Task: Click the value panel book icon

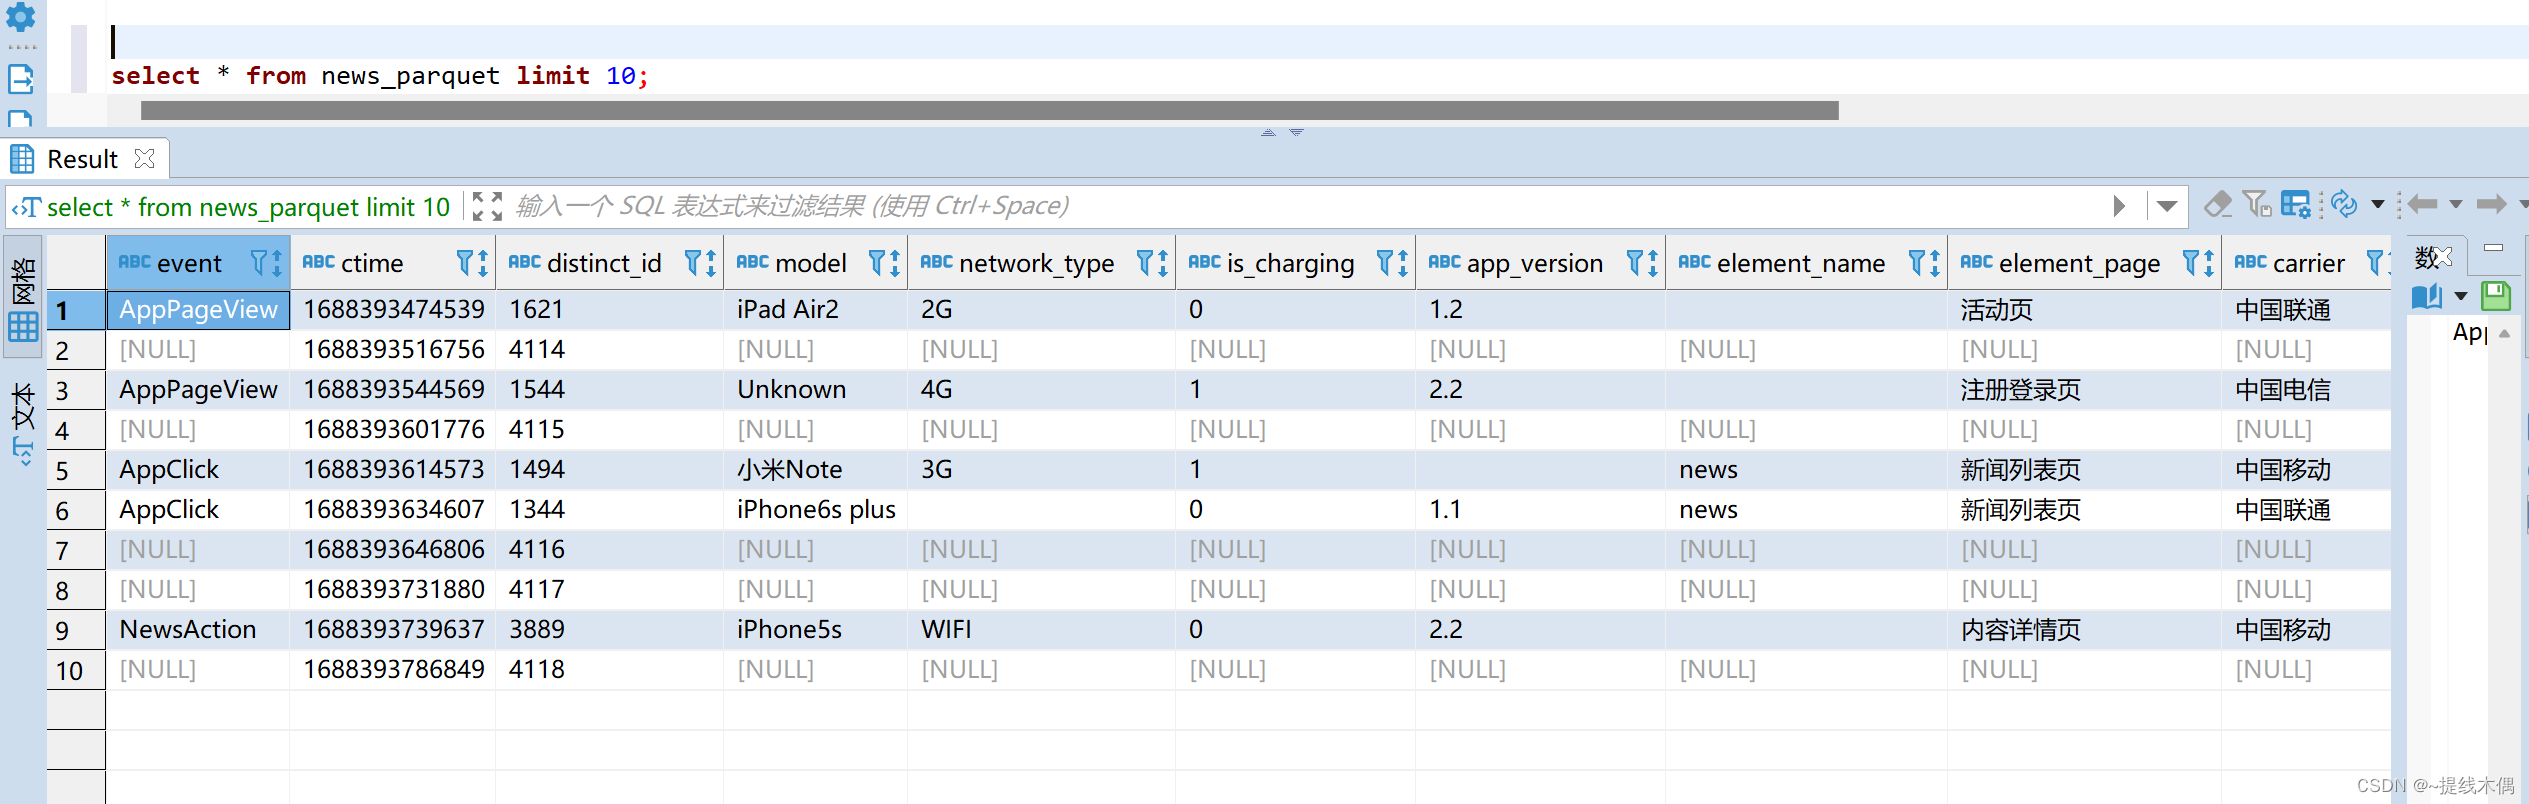Action: point(2427,297)
